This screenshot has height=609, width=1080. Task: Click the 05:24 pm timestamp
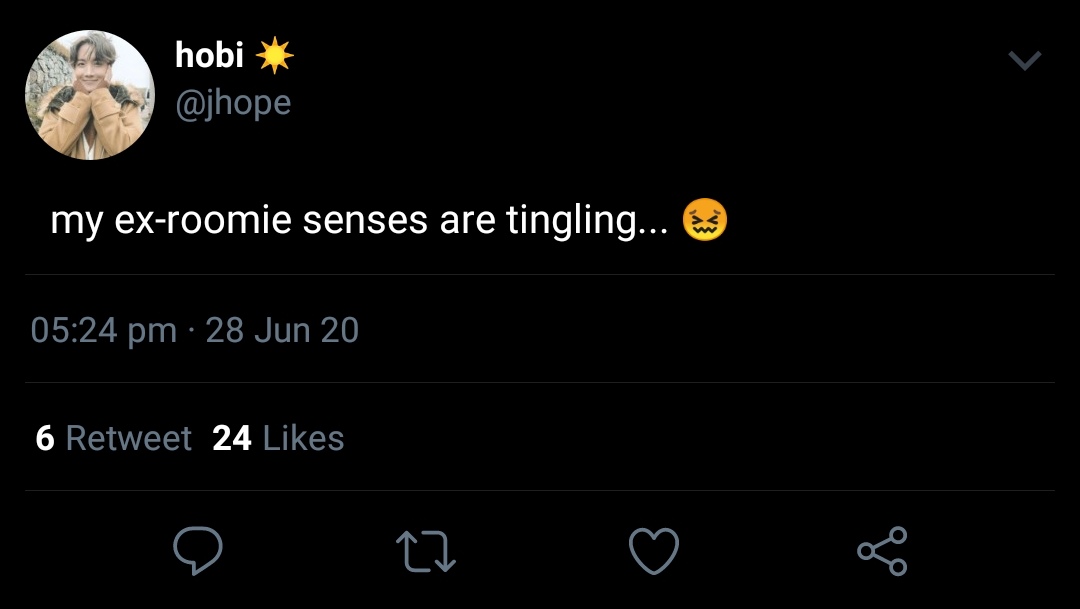click(103, 330)
